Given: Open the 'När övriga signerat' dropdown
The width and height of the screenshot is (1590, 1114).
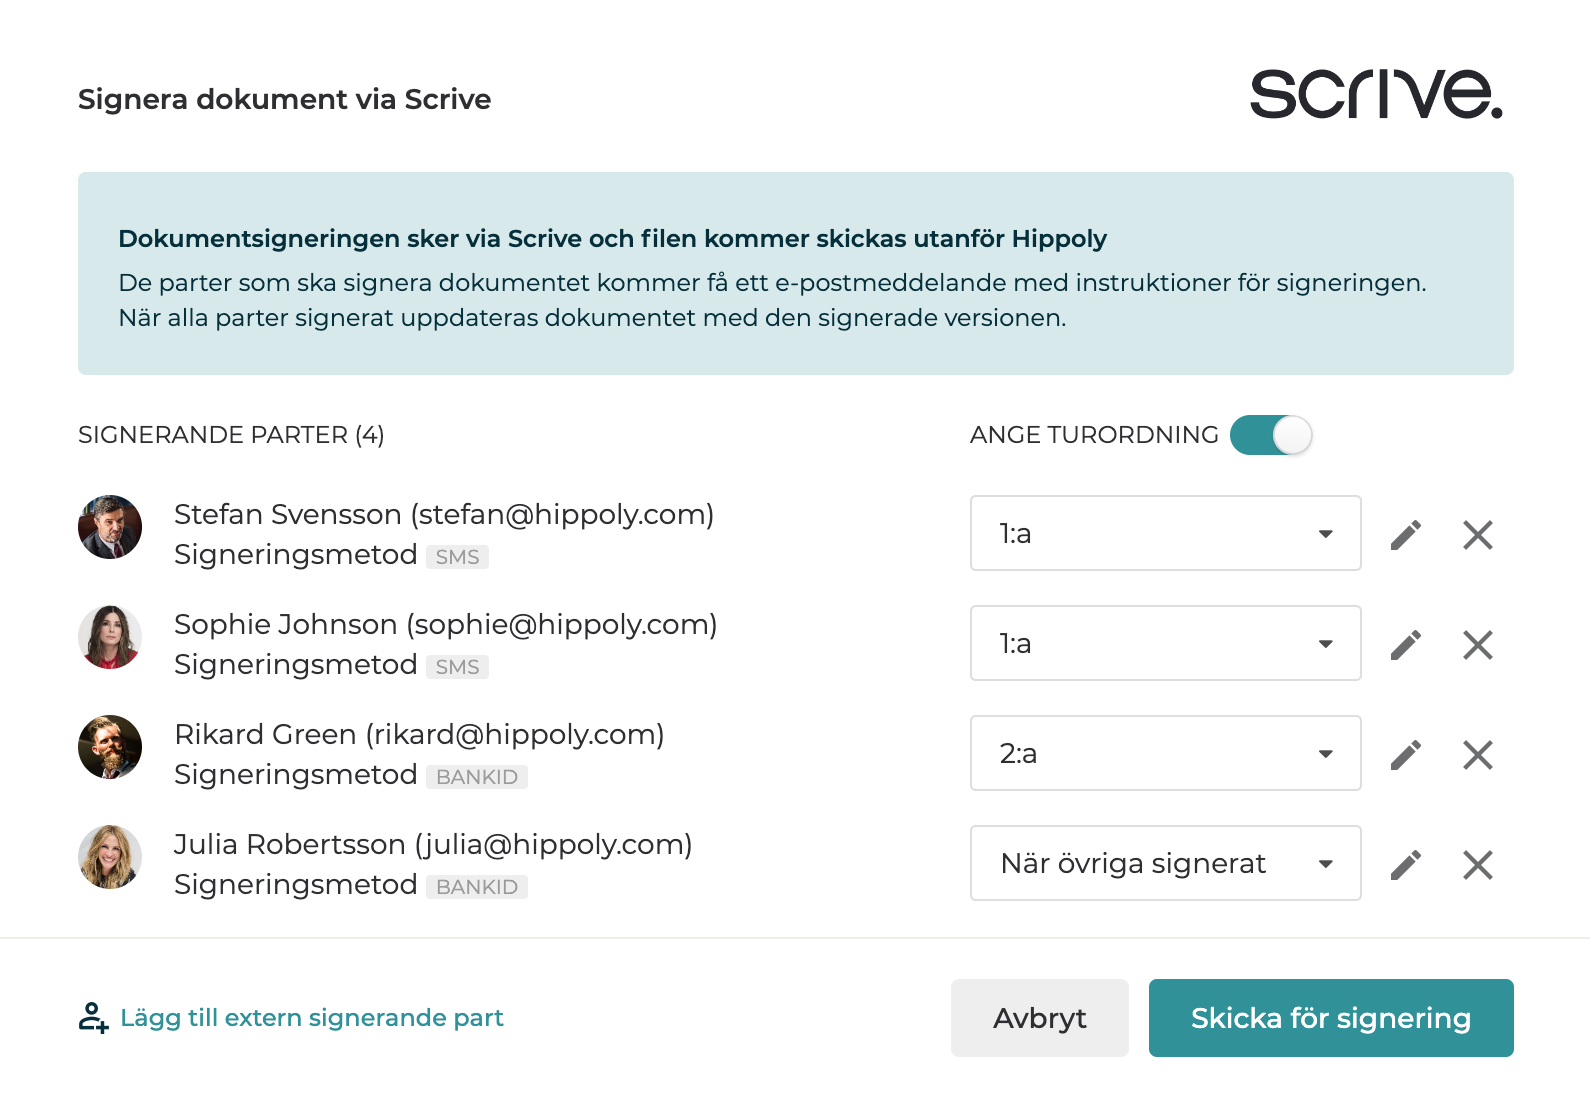Looking at the screenshot, I should pyautogui.click(x=1165, y=864).
